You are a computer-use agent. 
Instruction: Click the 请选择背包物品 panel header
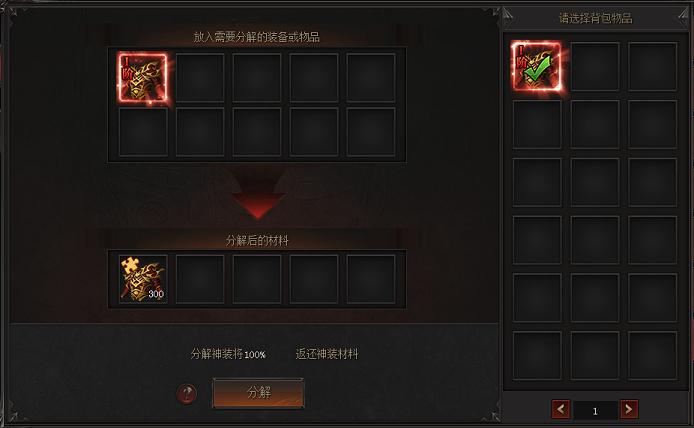pos(595,18)
